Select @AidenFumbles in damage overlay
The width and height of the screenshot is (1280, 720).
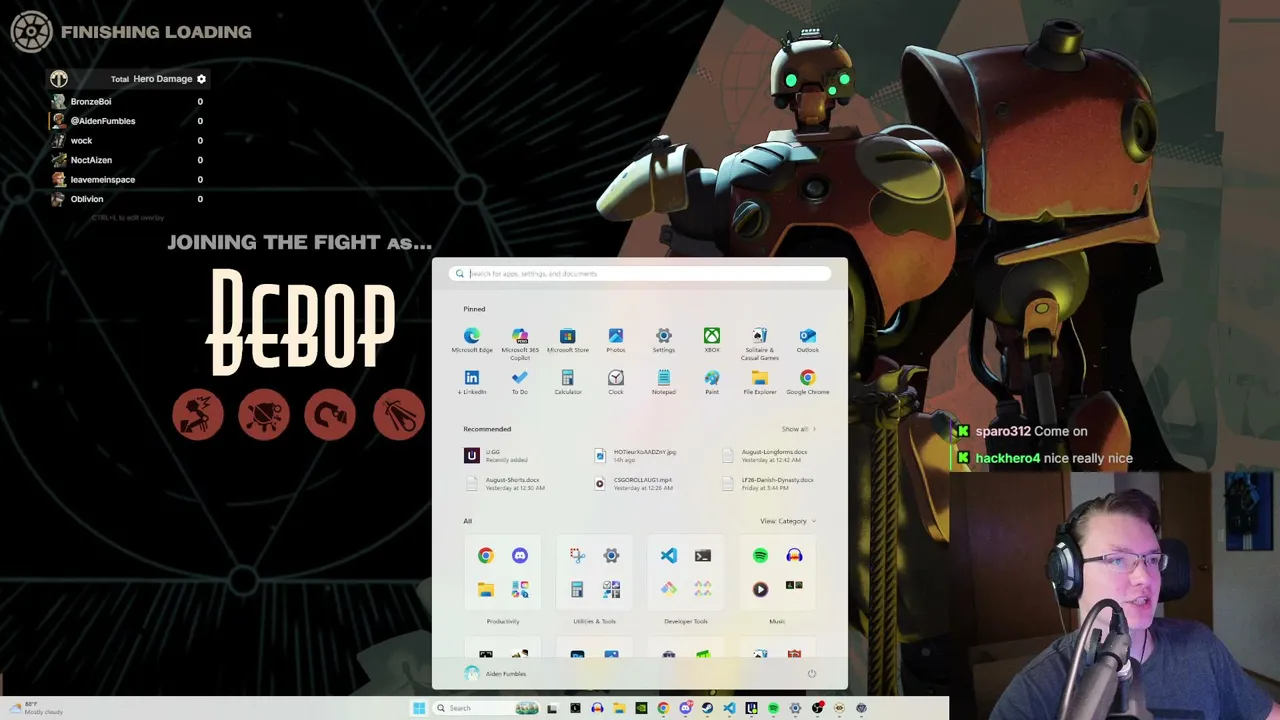pyautogui.click(x=128, y=121)
